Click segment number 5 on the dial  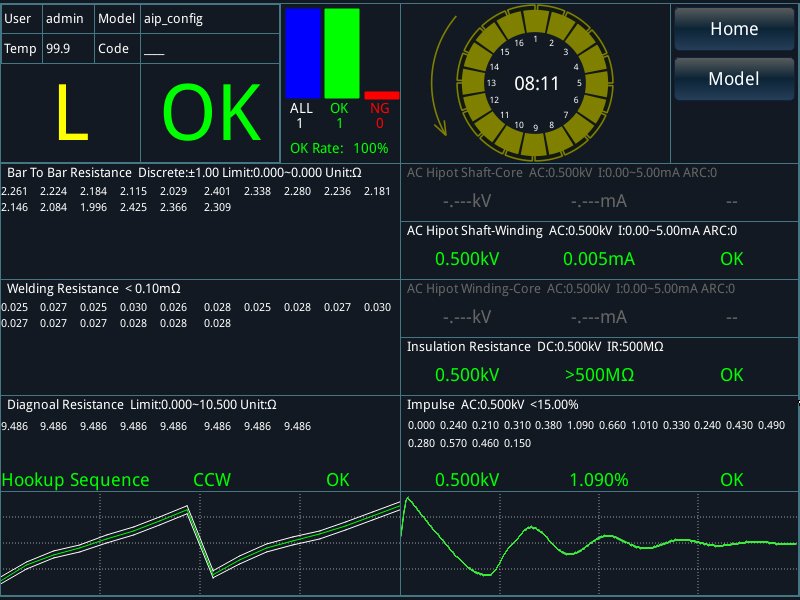(579, 83)
